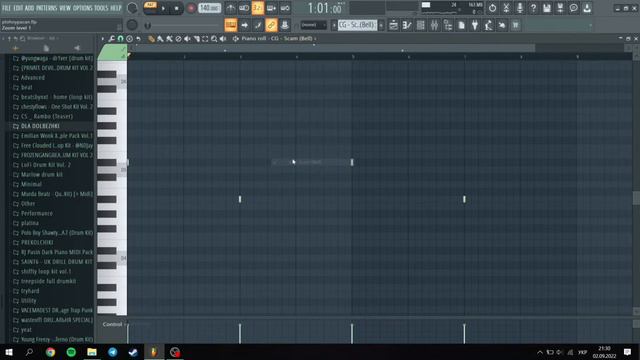The width and height of the screenshot is (640, 360).
Task: Click the Stop button in transport
Action: point(176,8)
